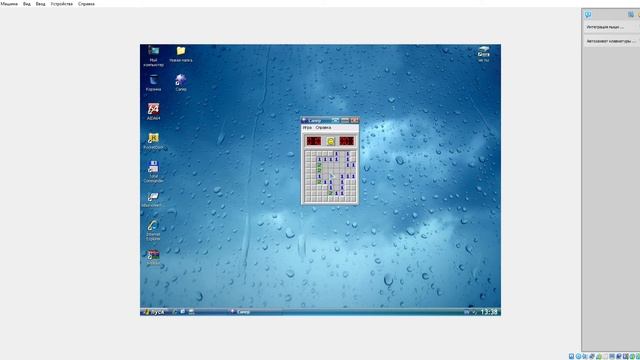The image size is (640, 360).
Task: Select the AIDA64 desktop icon
Action: (153, 111)
